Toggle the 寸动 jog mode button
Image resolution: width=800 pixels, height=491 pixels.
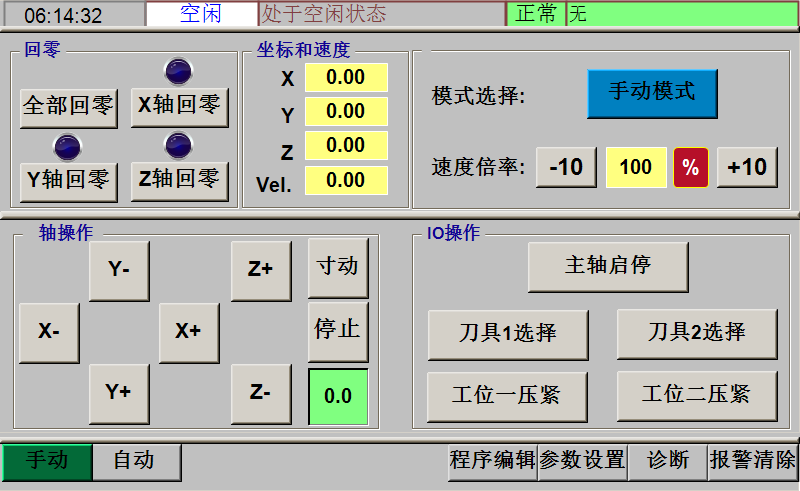338,267
